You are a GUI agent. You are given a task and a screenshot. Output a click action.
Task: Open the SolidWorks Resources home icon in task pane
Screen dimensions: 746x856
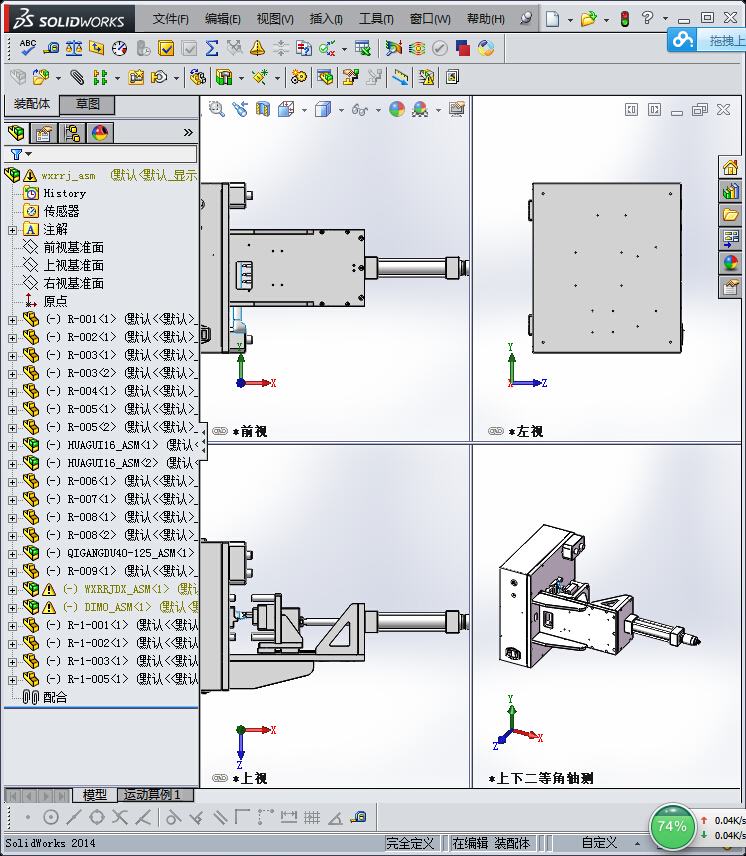click(x=730, y=168)
